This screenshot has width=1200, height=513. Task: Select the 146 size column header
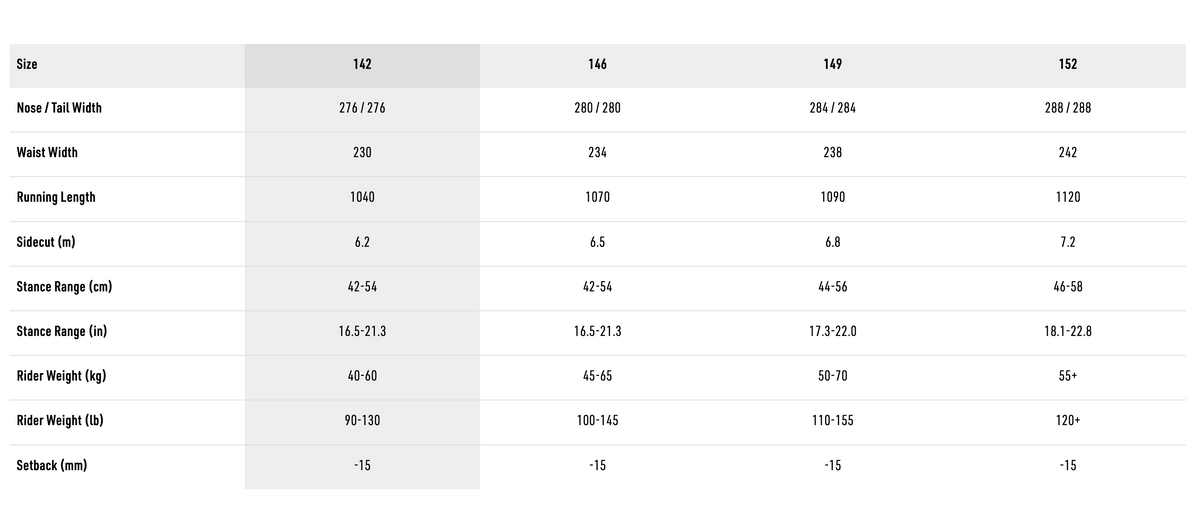point(597,64)
